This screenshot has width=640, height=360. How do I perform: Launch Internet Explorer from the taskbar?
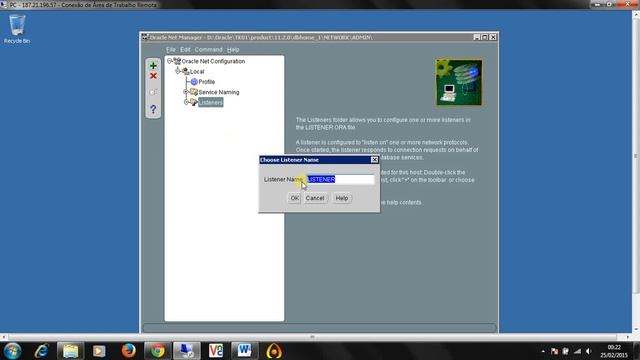[41, 351]
